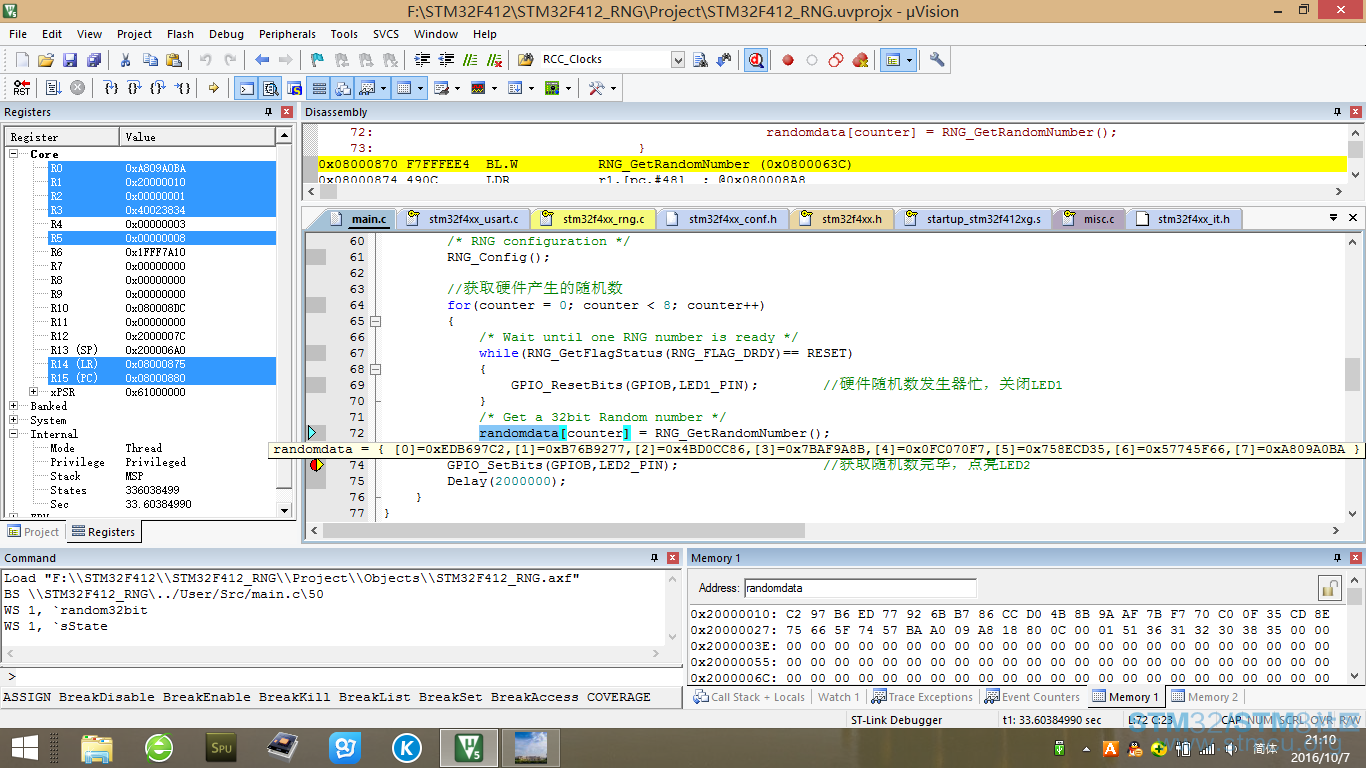
Task: Open the Peripherals menu
Action: (x=286, y=34)
